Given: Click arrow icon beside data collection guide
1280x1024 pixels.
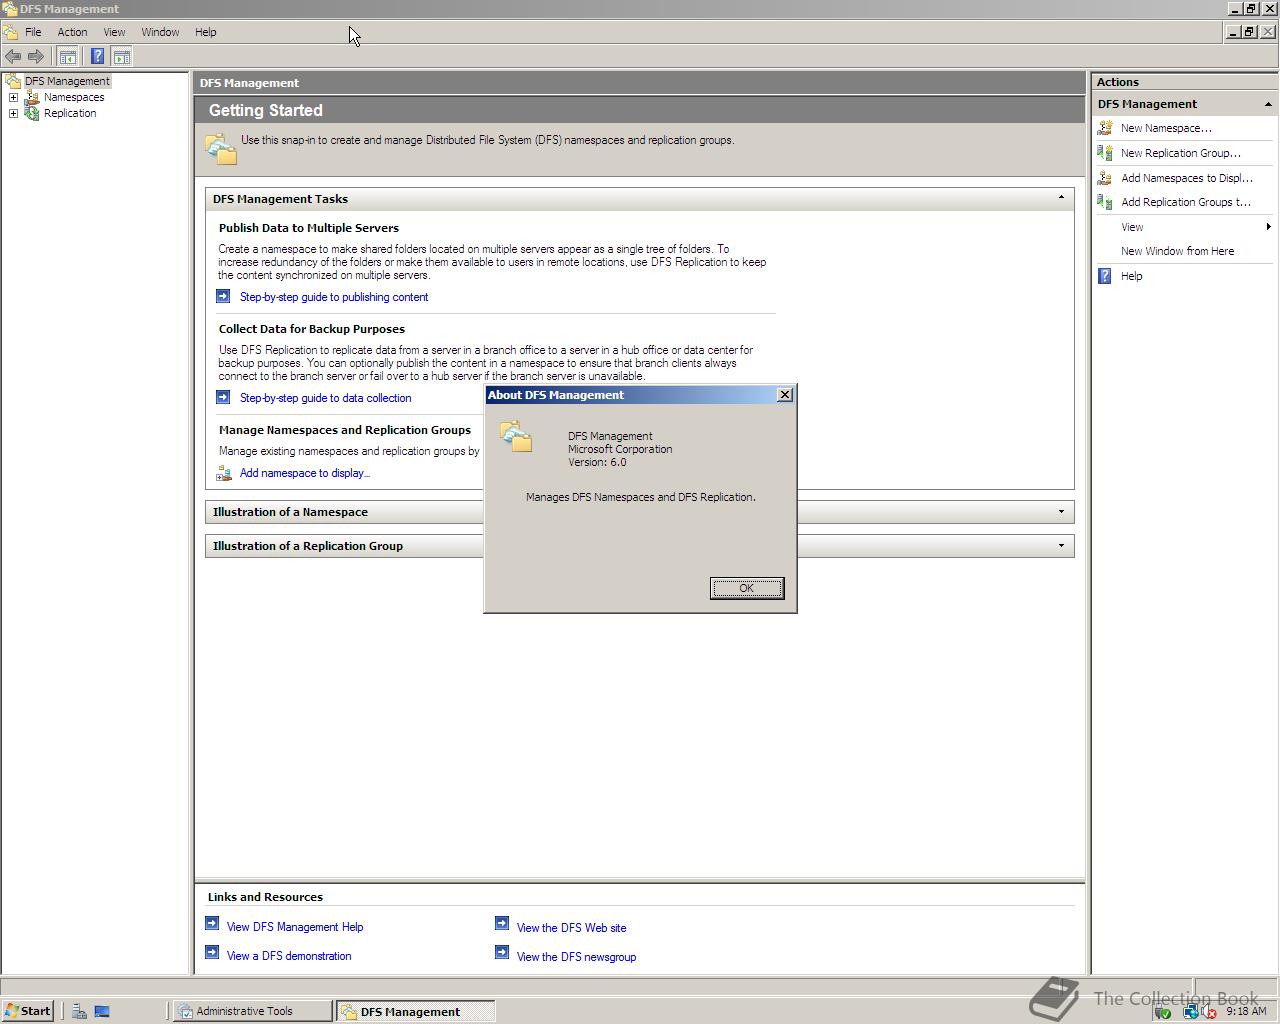Looking at the screenshot, I should 223,397.
